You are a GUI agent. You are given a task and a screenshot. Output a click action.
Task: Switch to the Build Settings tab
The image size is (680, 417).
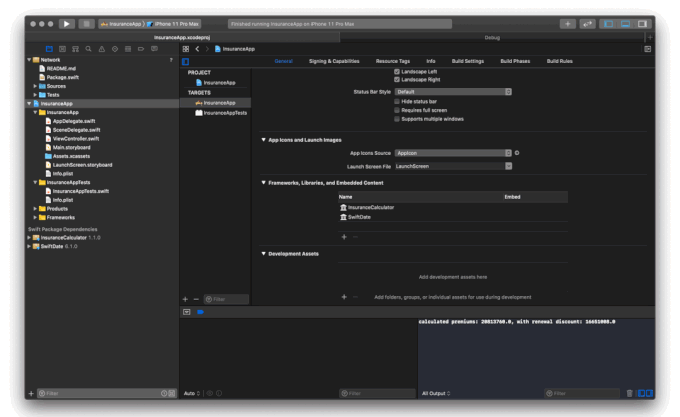pos(468,61)
